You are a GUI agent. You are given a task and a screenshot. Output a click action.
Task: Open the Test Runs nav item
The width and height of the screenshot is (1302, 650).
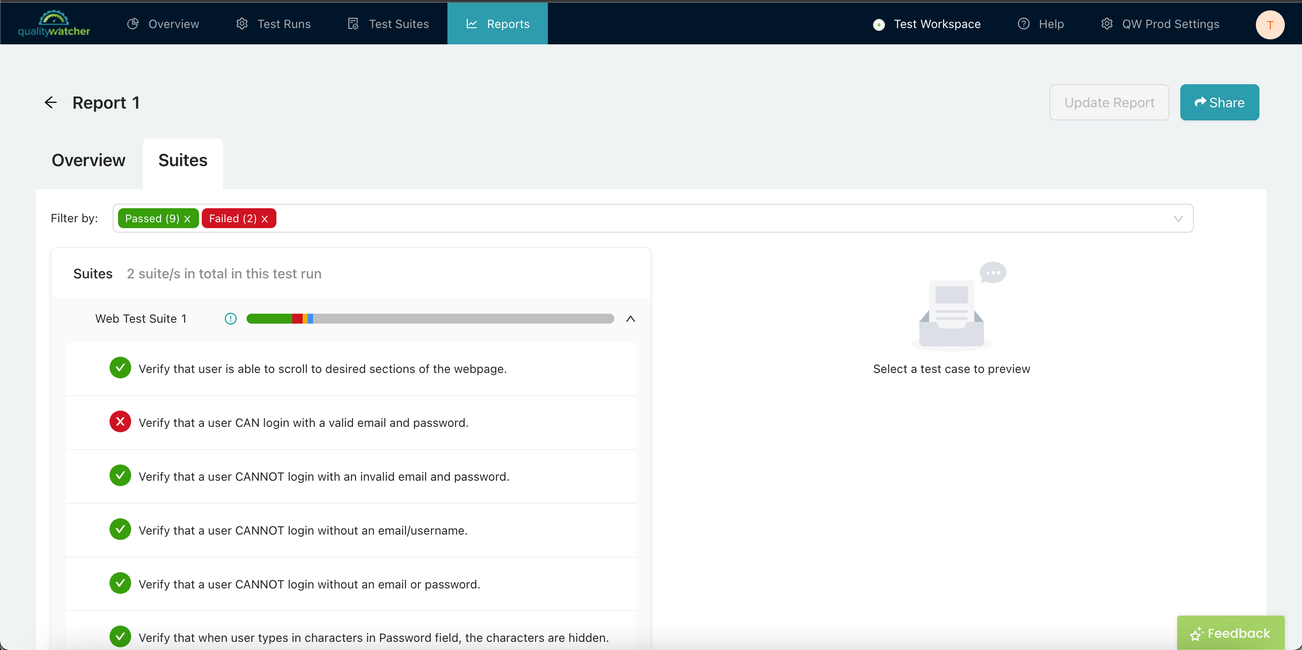coord(273,24)
